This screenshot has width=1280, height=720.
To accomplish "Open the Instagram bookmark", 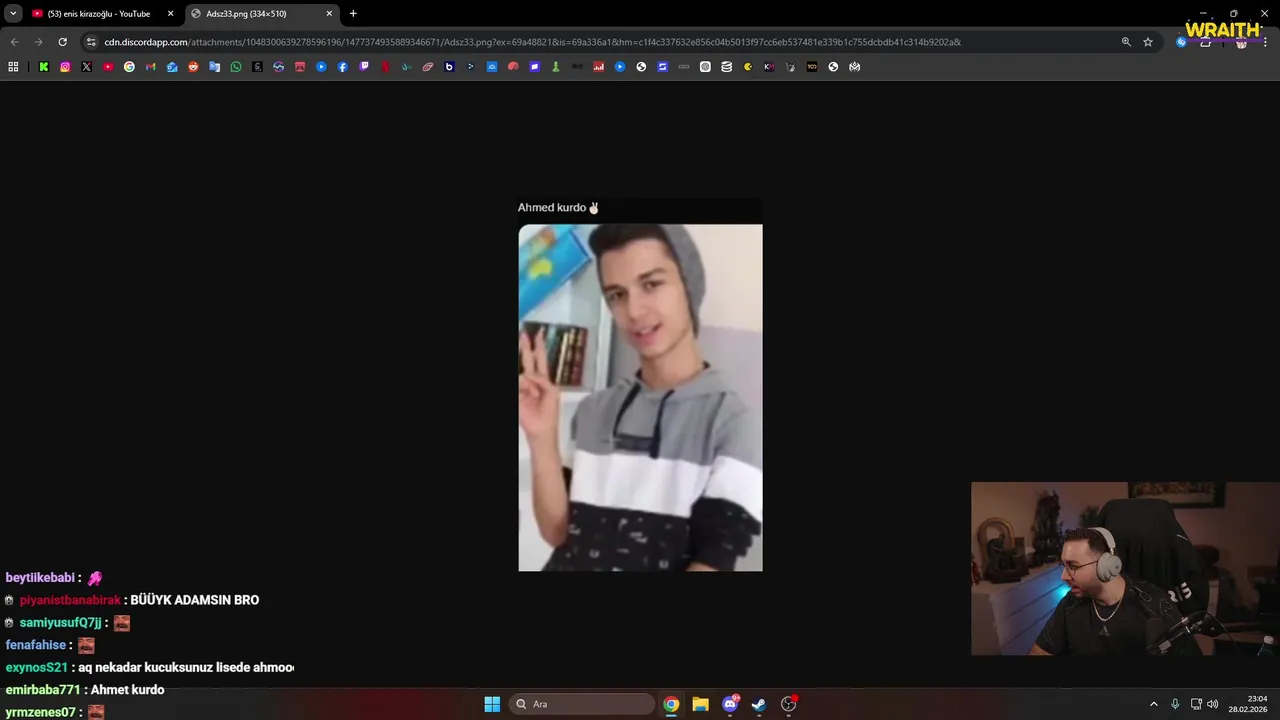I will pos(65,67).
